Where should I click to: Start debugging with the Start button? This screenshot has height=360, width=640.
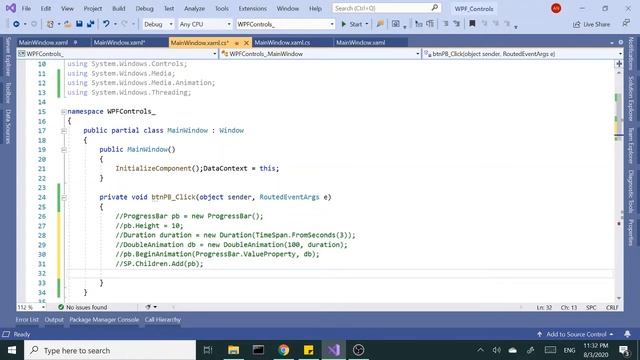click(x=351, y=24)
